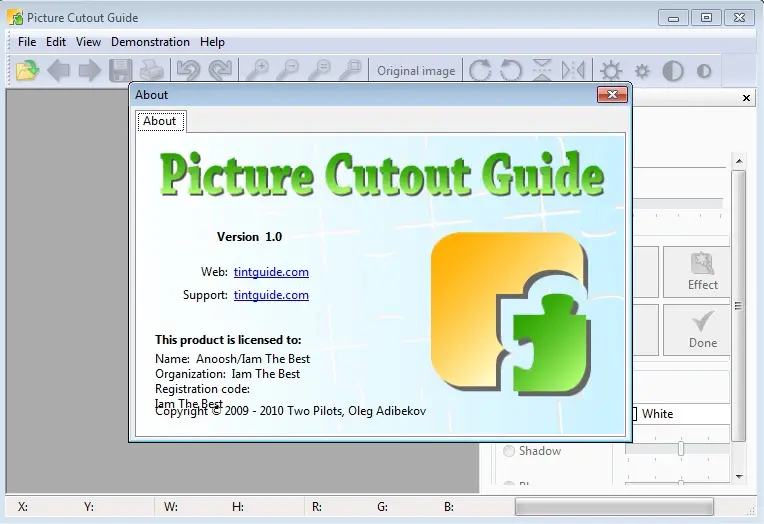Viewport: 764px width, 524px height.
Task: Click the Rotate clockwise icon
Action: (x=480, y=70)
